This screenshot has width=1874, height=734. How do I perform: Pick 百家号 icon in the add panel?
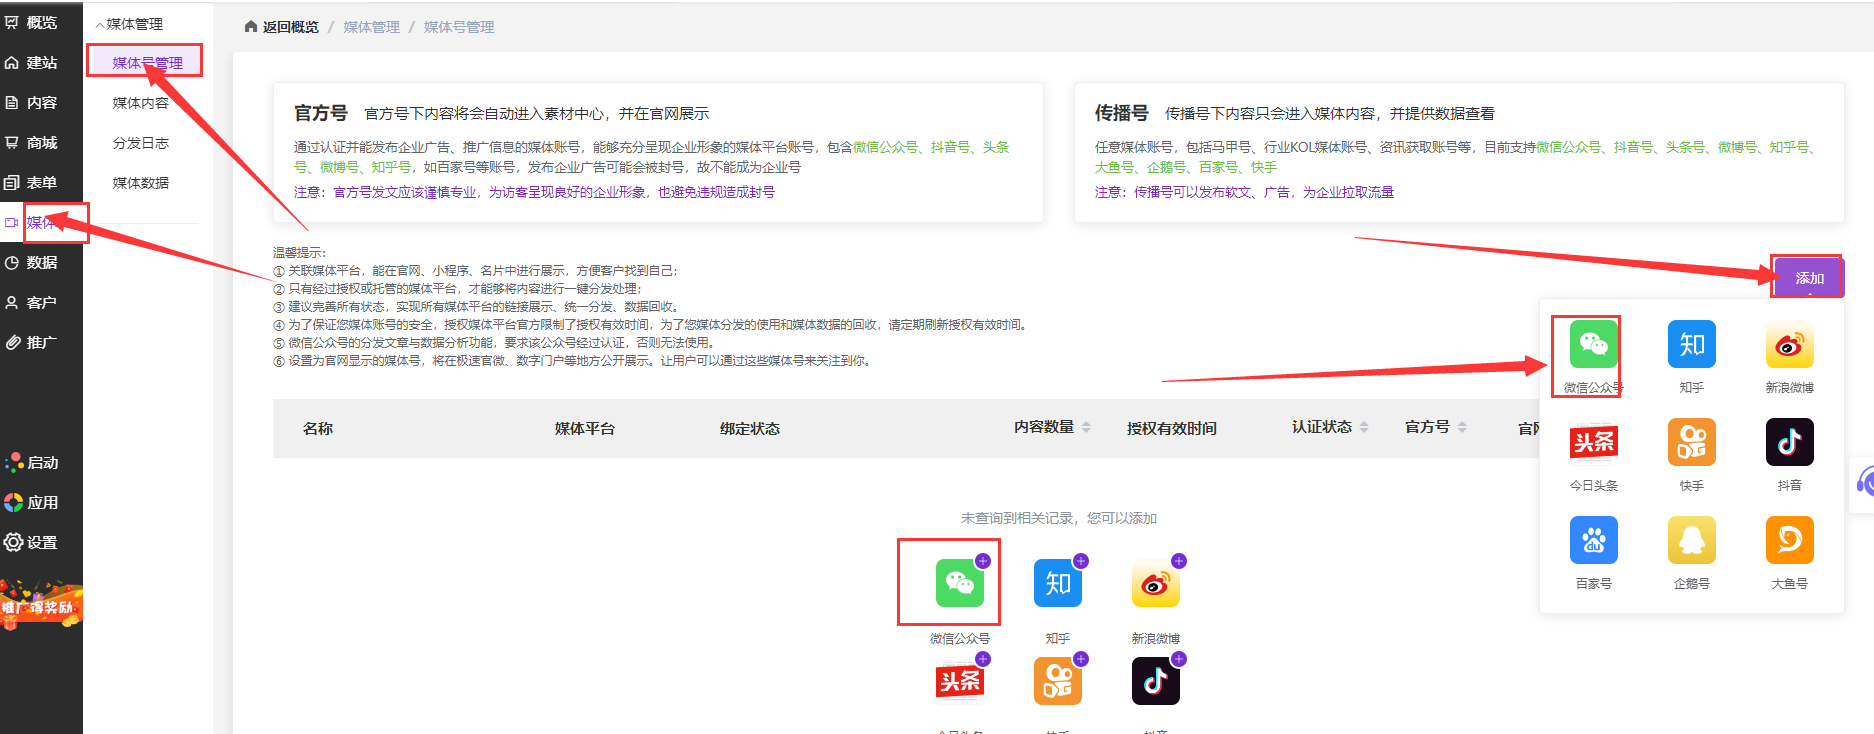(x=1593, y=540)
